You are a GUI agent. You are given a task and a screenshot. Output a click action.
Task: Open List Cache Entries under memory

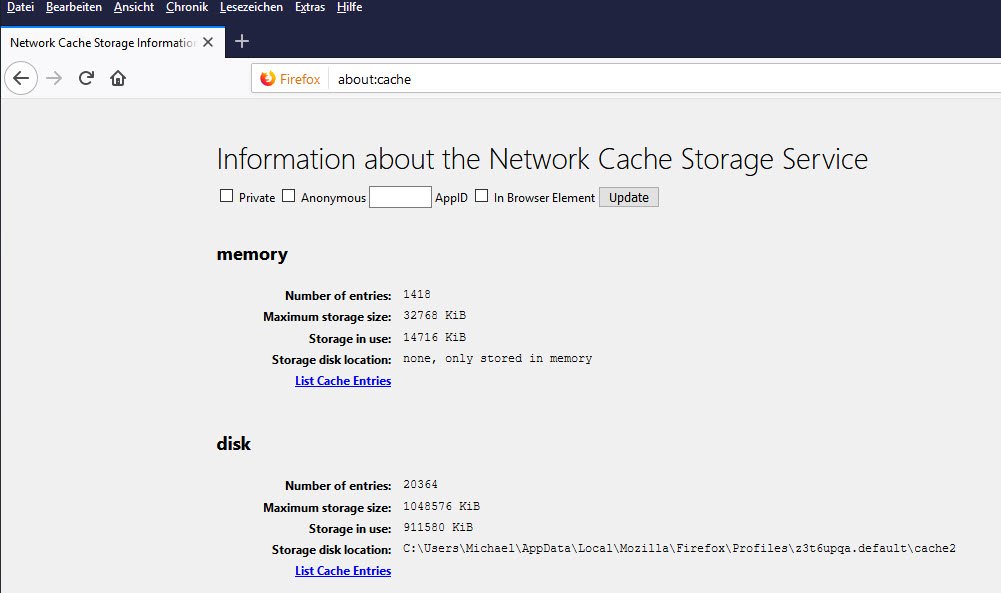click(x=343, y=381)
